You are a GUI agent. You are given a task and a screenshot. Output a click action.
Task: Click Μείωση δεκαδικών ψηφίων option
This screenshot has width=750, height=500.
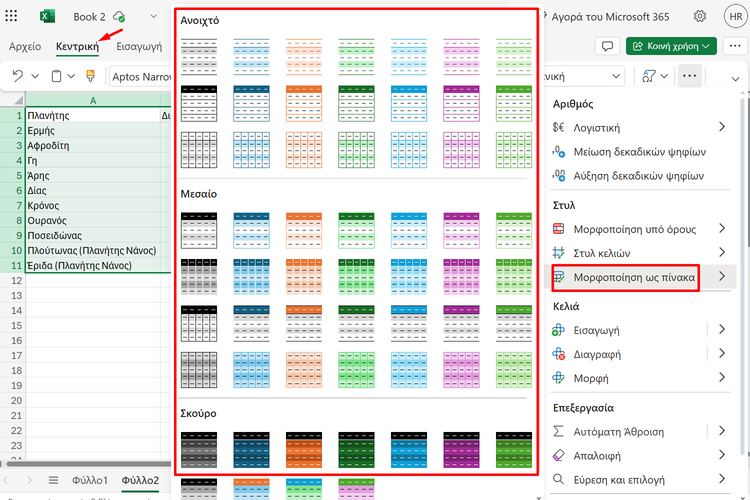click(639, 152)
